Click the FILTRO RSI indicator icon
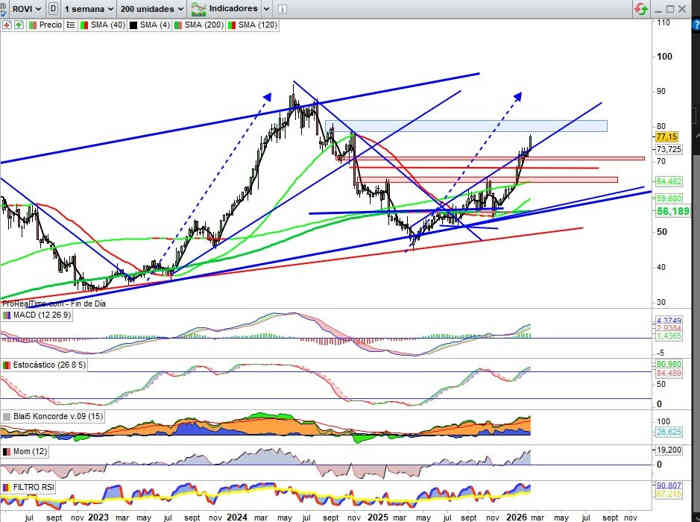Screen dimensions: 700x522 (7, 485)
